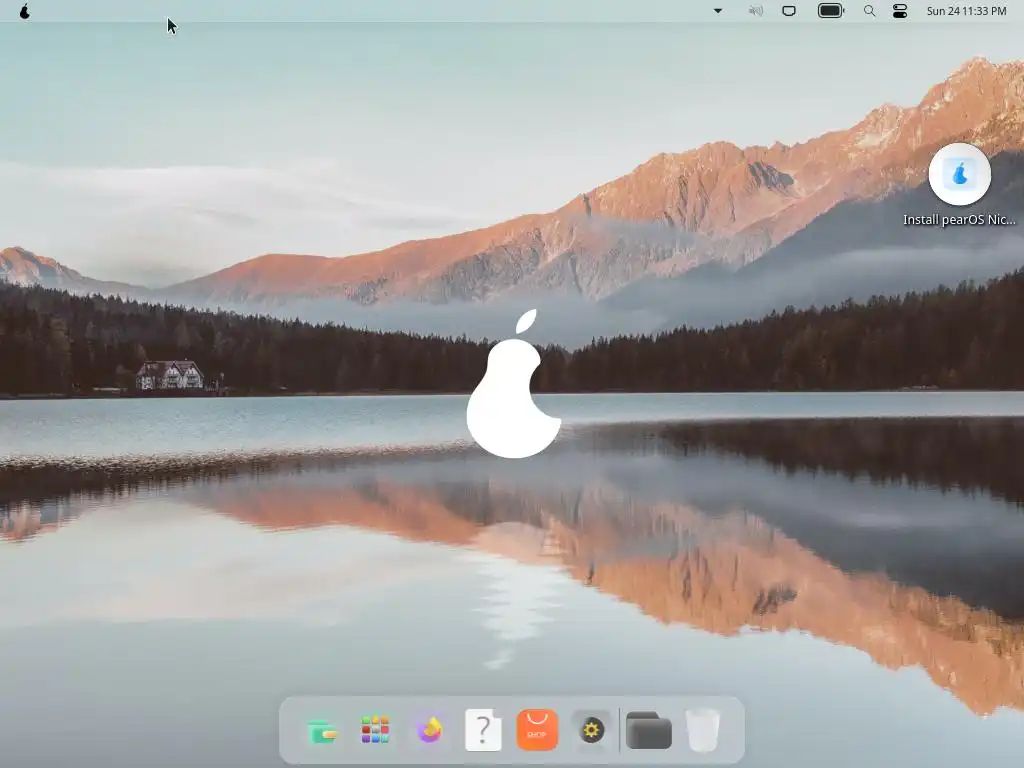
Task: Open the colorful app launcher grid
Action: point(376,730)
